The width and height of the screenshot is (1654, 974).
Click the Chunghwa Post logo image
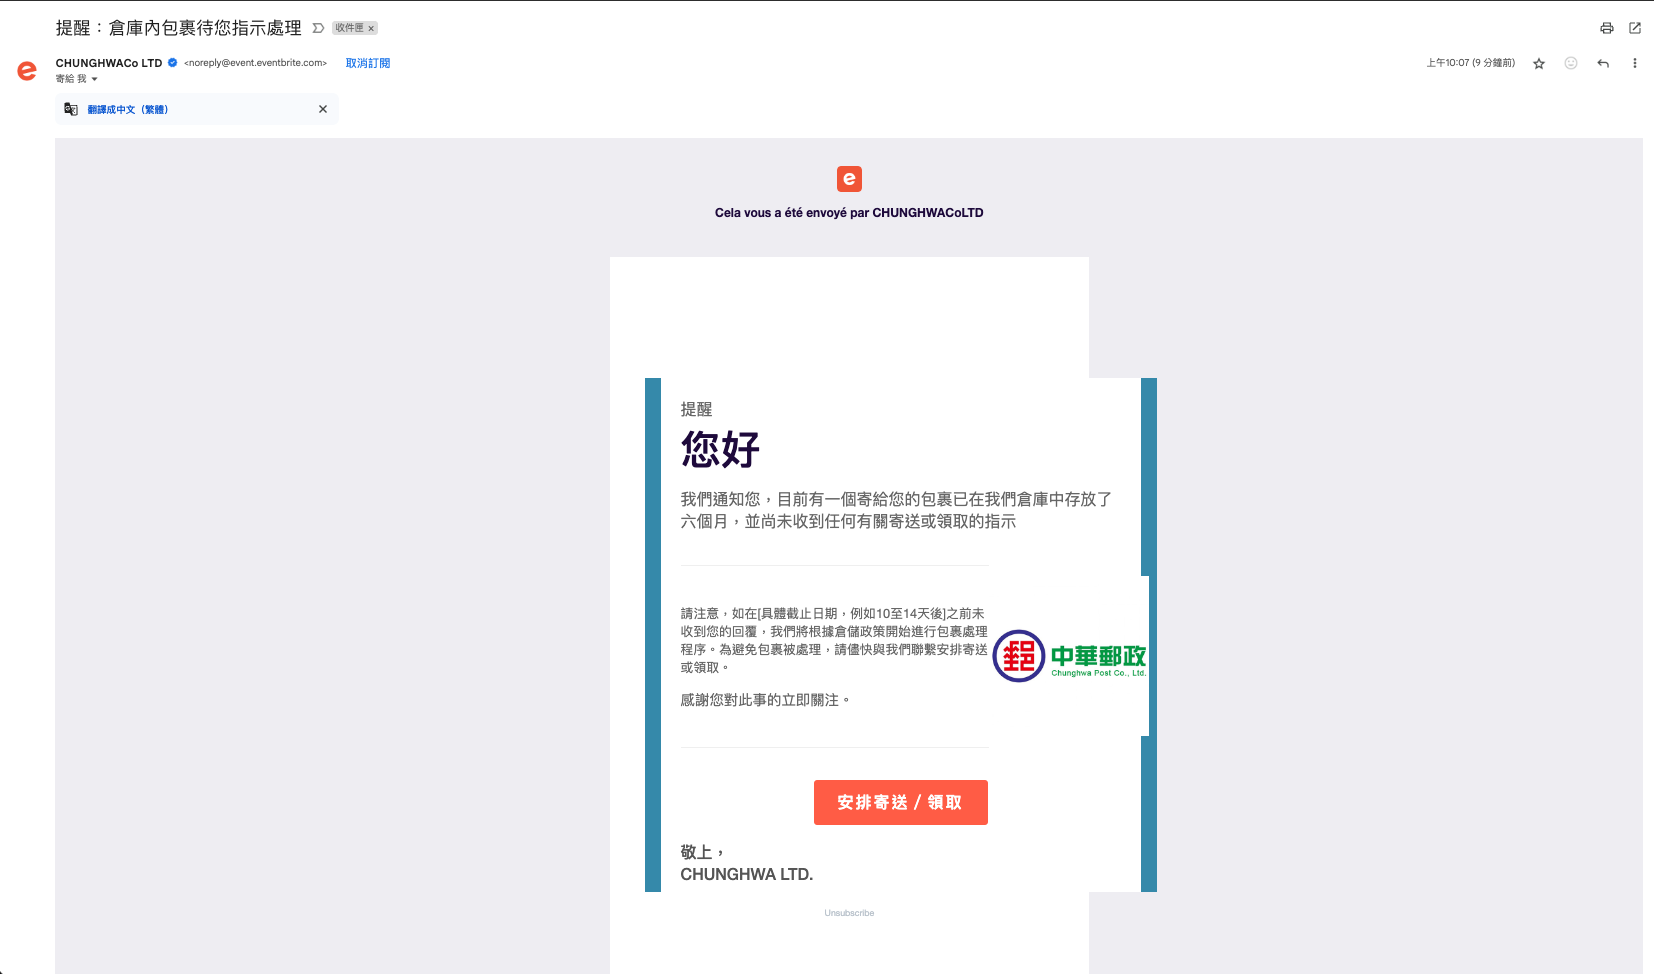[x=1069, y=656]
